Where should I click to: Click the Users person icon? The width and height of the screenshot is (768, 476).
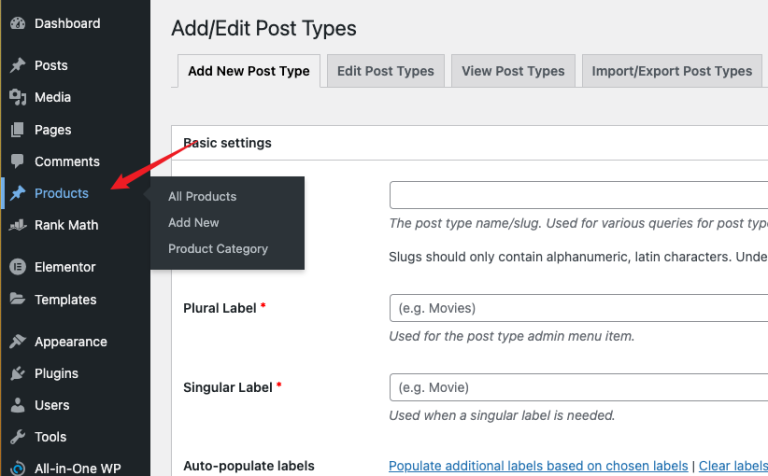(17, 406)
